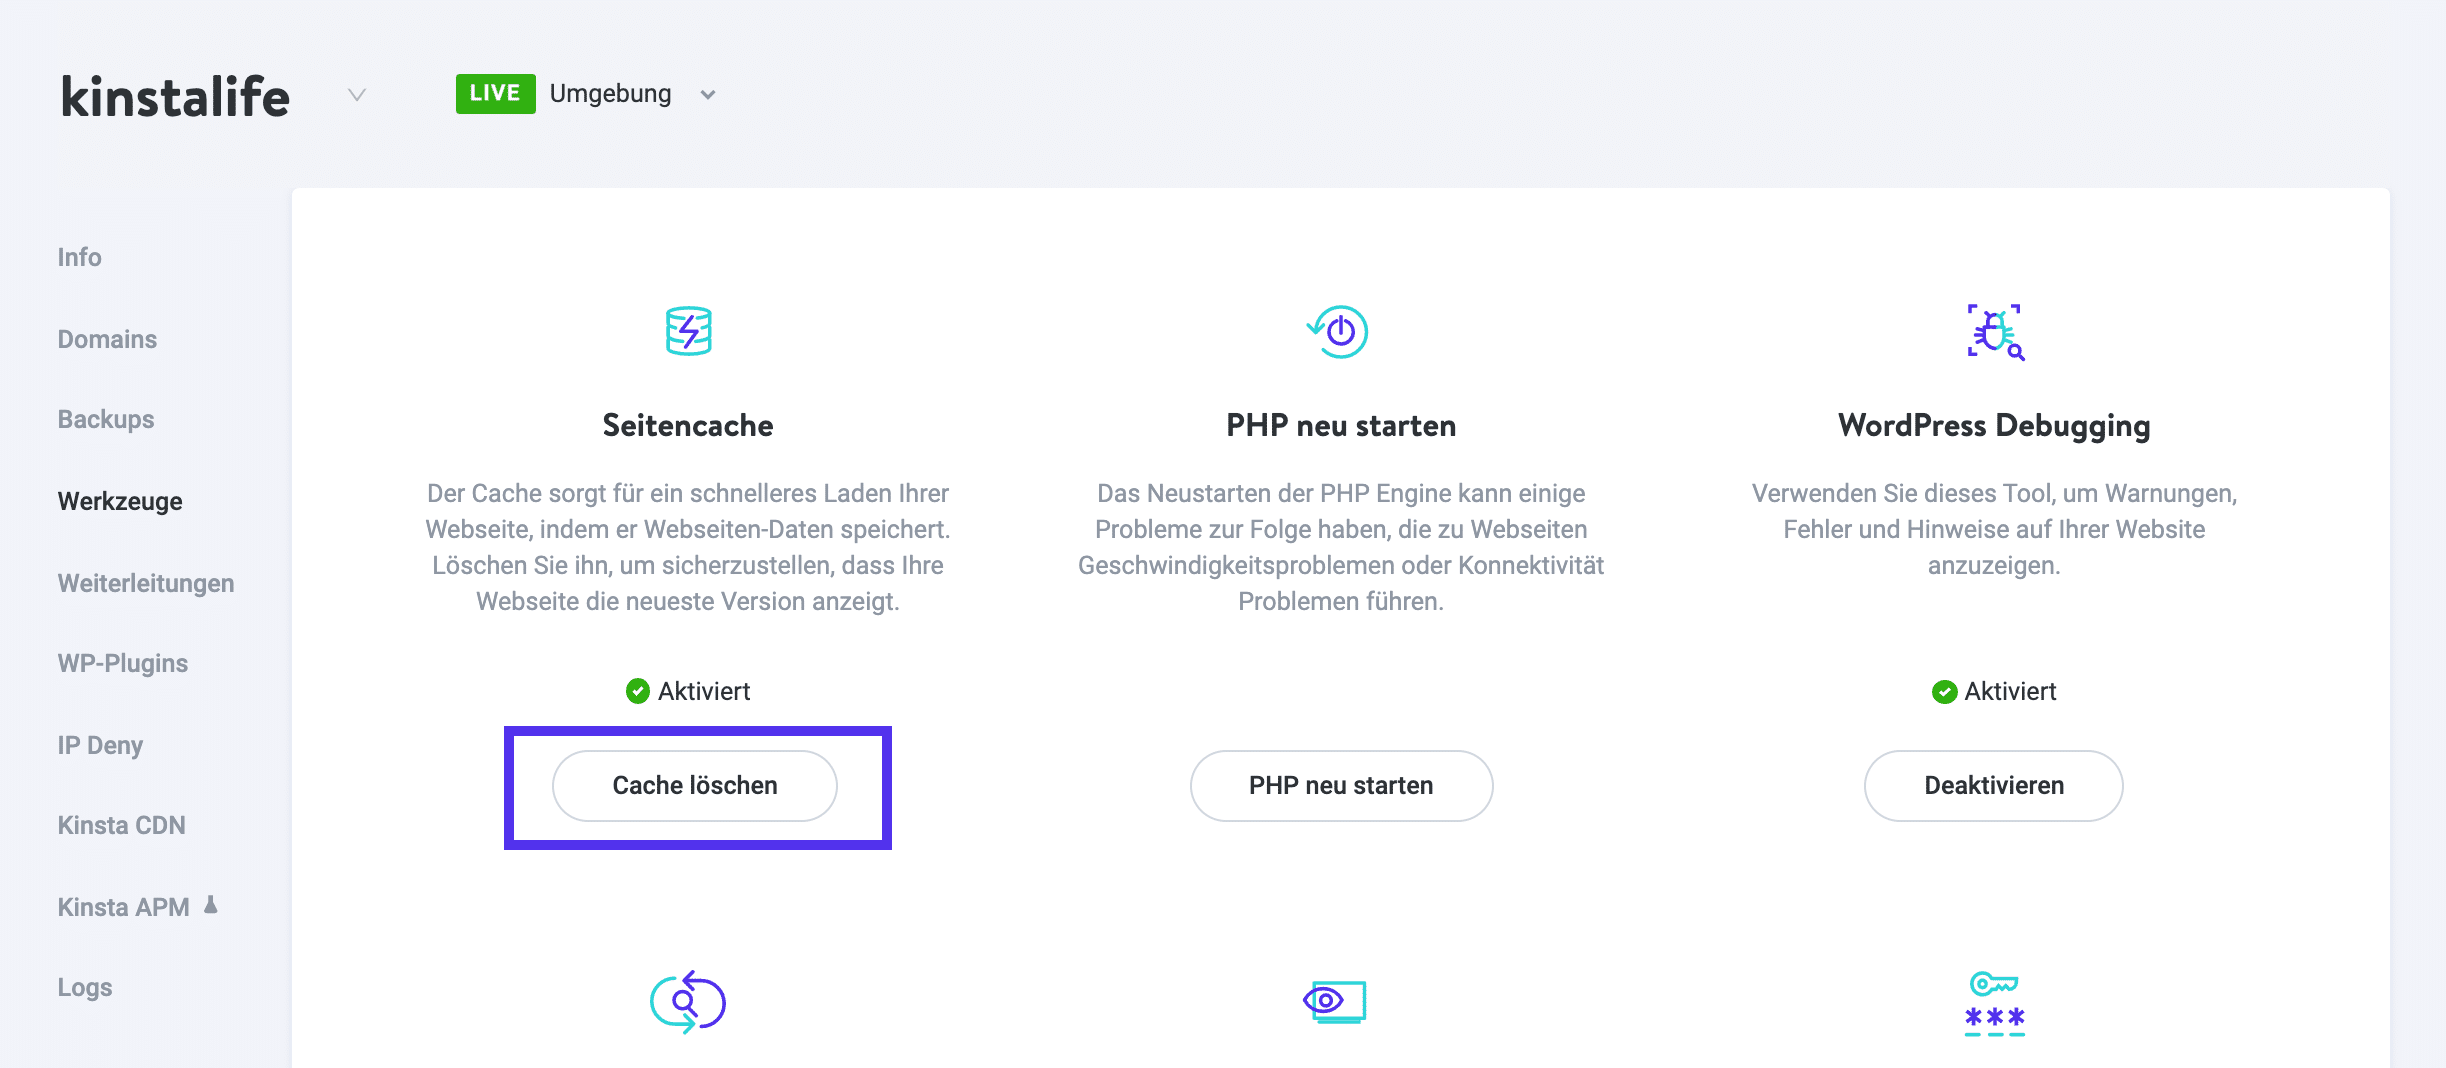Toggle the Aktiviert status for WordPress Debugging

[x=1943, y=690]
